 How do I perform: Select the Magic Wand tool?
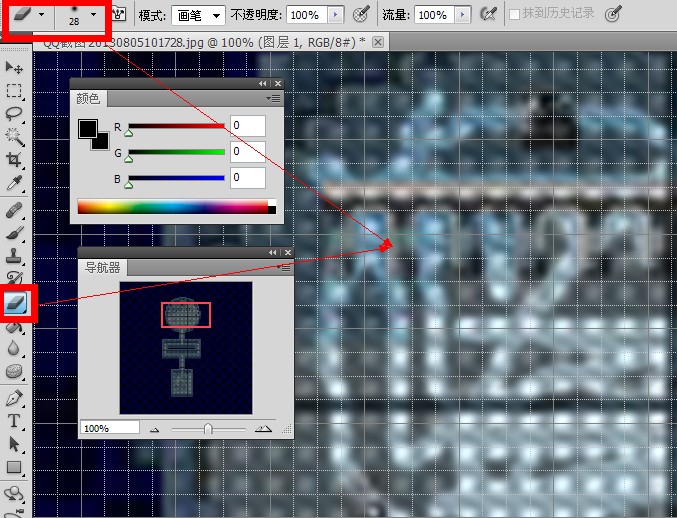(14, 136)
